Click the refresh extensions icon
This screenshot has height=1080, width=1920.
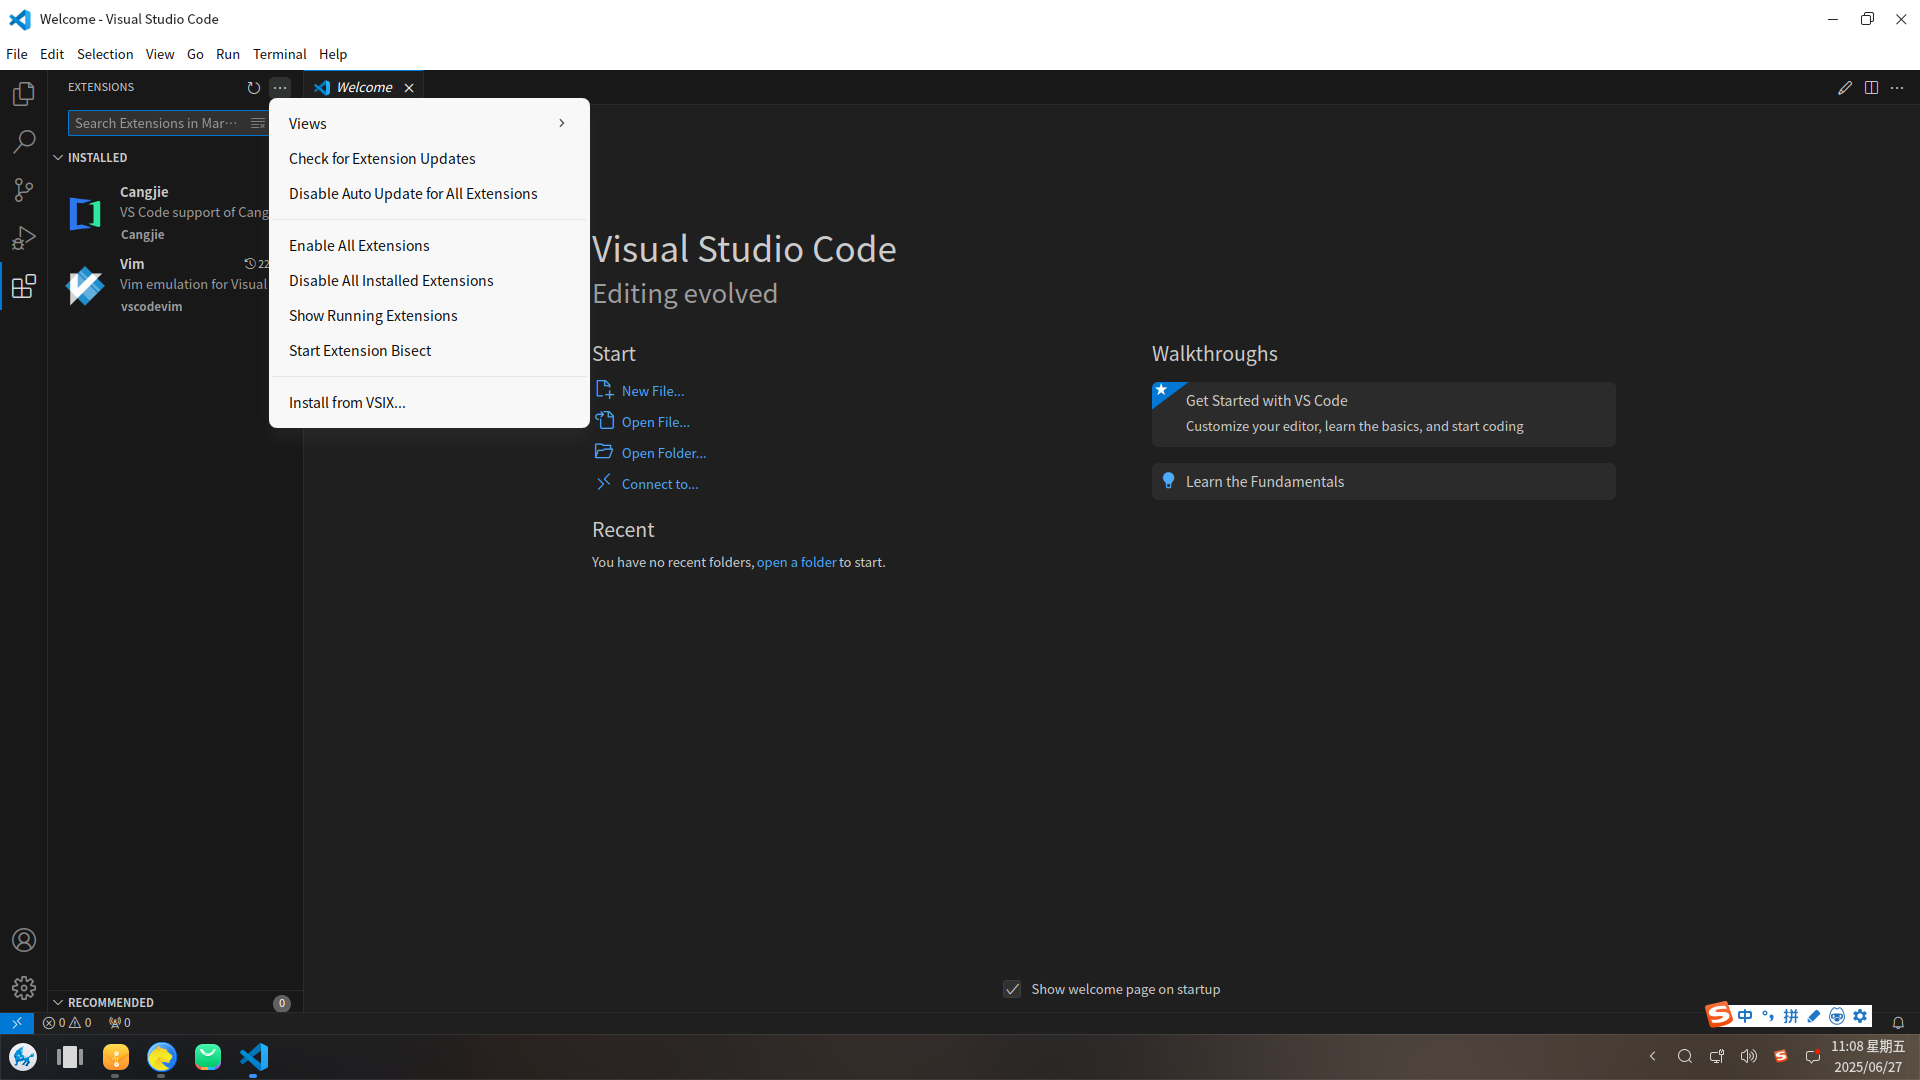pos(253,88)
